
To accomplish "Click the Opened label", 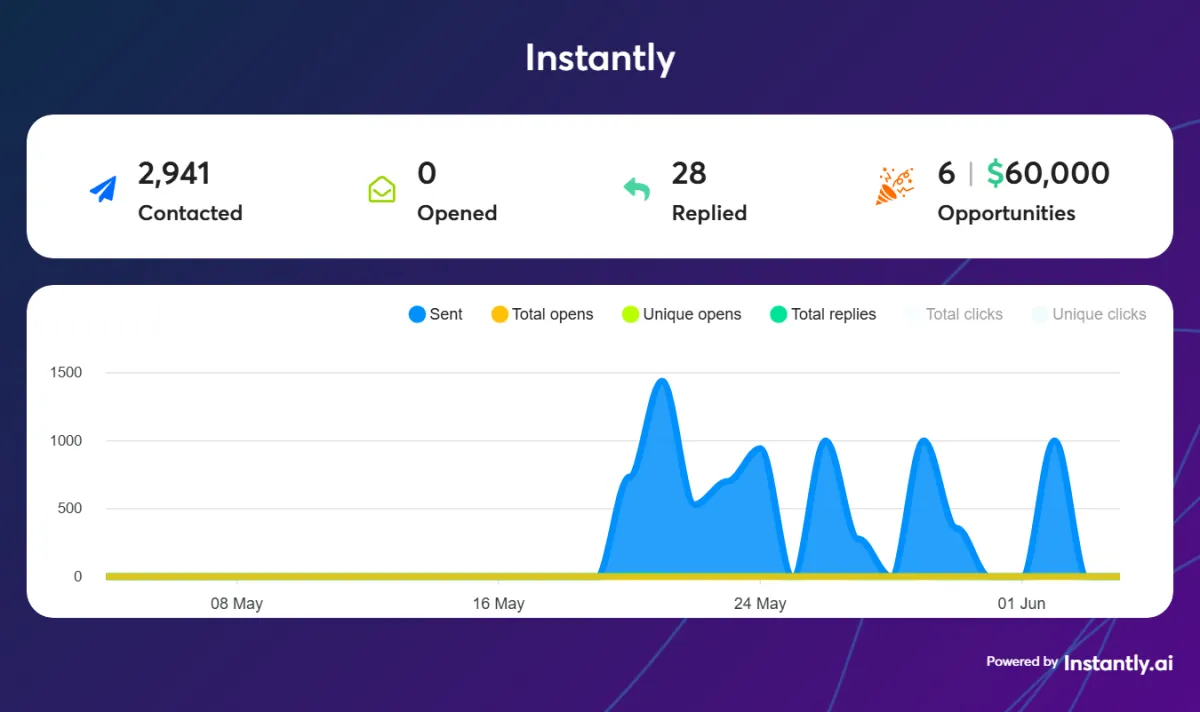I will 457,213.
